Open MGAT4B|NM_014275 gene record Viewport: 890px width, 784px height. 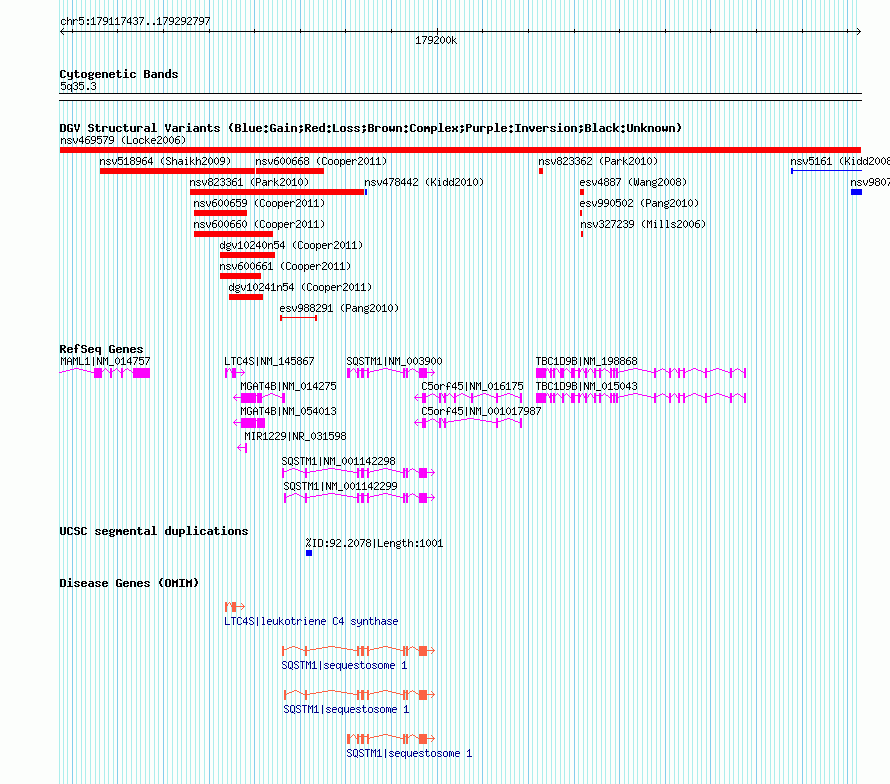[288, 386]
